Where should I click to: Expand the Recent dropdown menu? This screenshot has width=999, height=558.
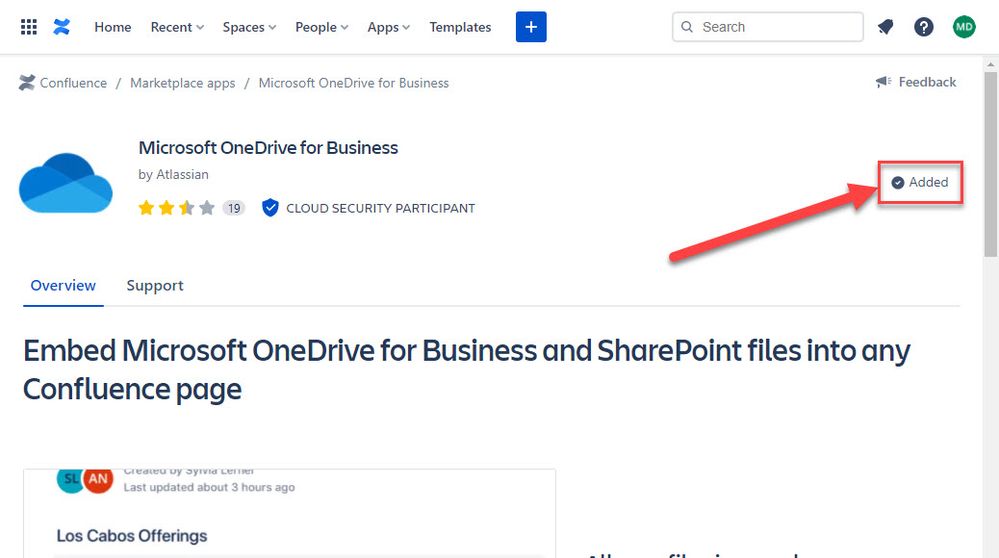(x=177, y=27)
